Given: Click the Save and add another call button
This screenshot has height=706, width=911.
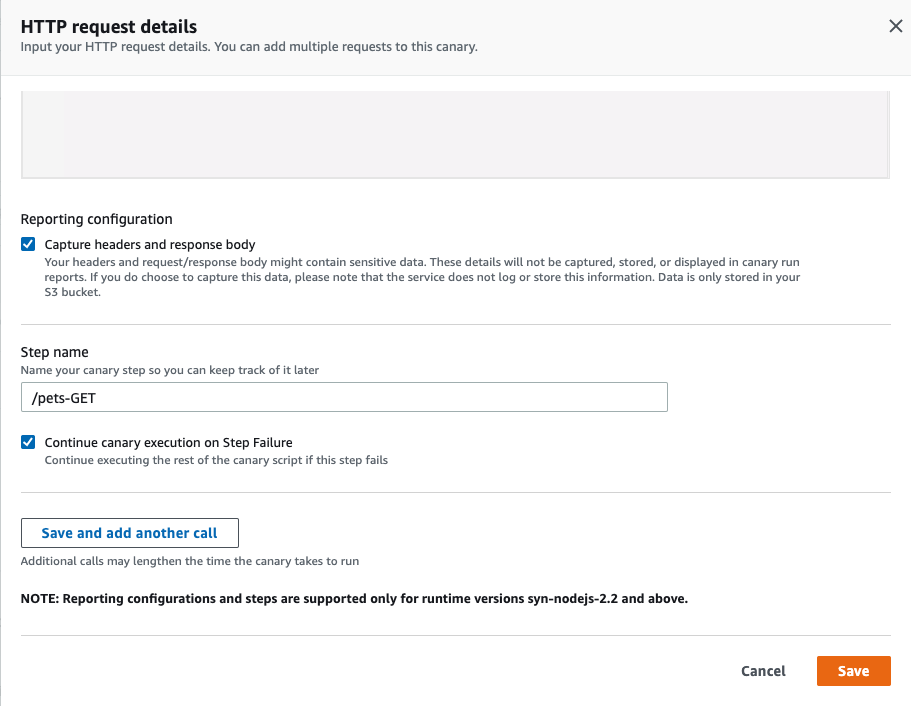Looking at the screenshot, I should click(x=129, y=532).
